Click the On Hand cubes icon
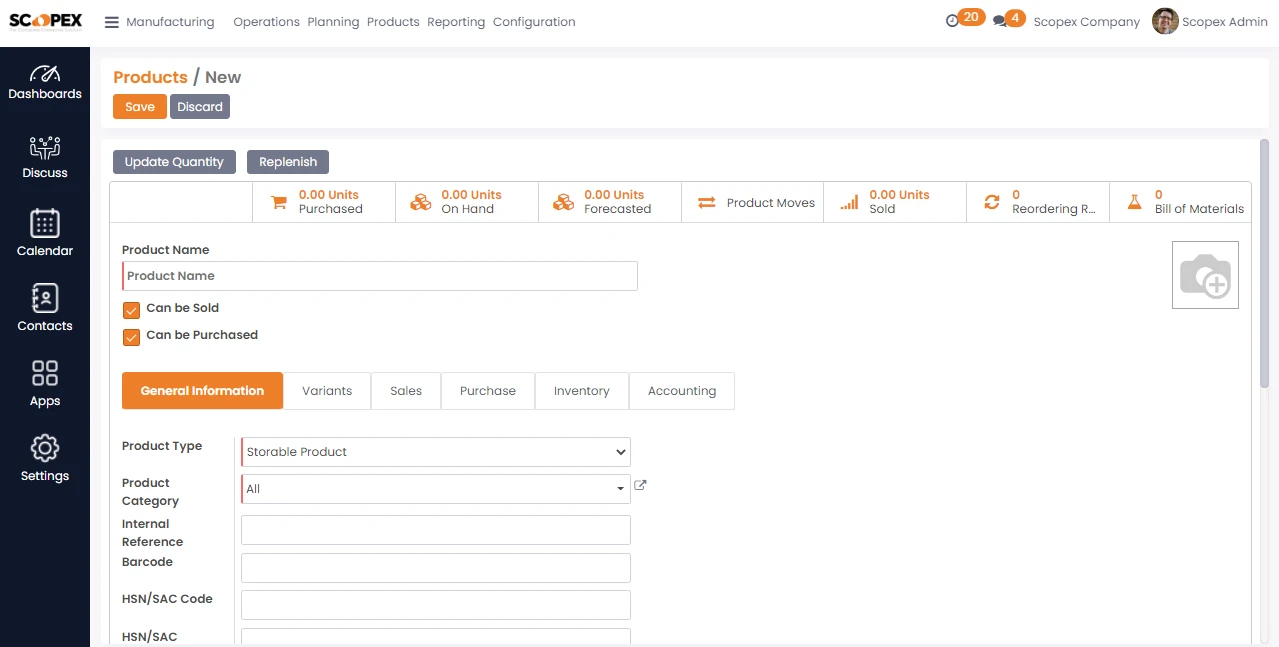Viewport: 1279px width, 647px height. pos(421,202)
